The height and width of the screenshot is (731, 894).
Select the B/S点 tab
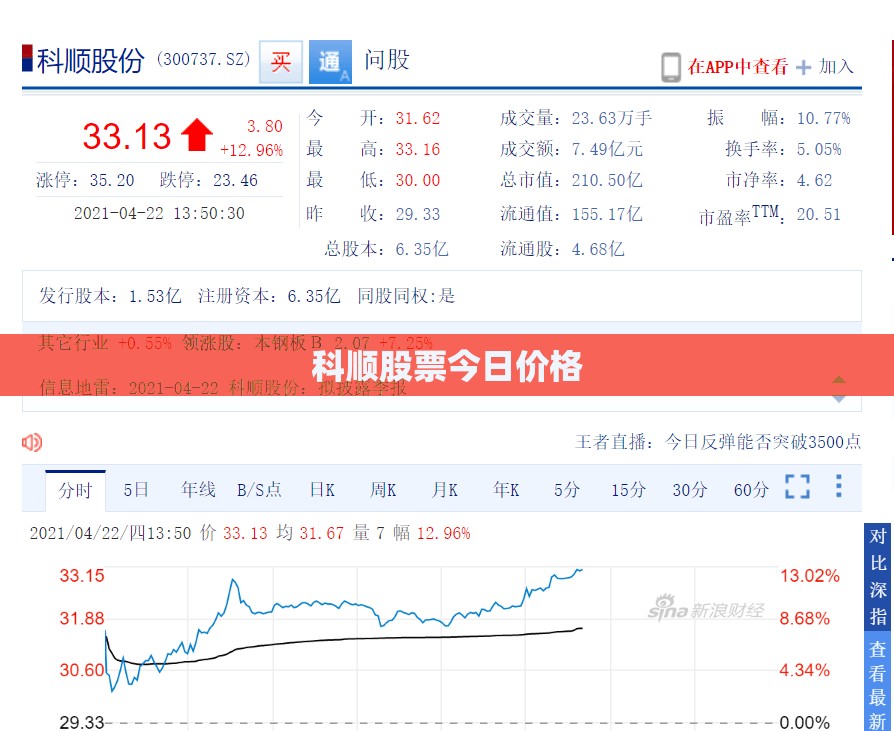point(259,490)
